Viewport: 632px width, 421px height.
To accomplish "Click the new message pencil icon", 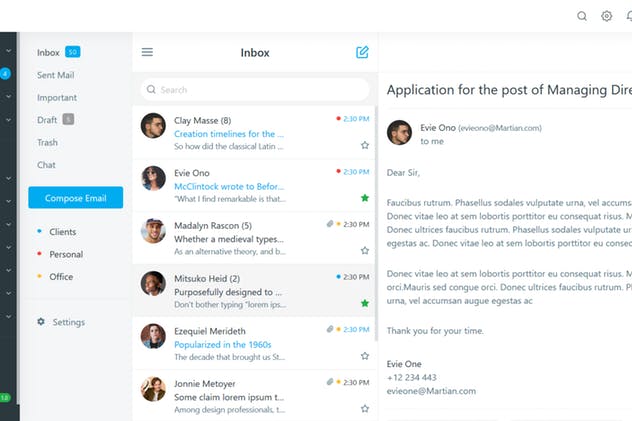I will [x=362, y=52].
